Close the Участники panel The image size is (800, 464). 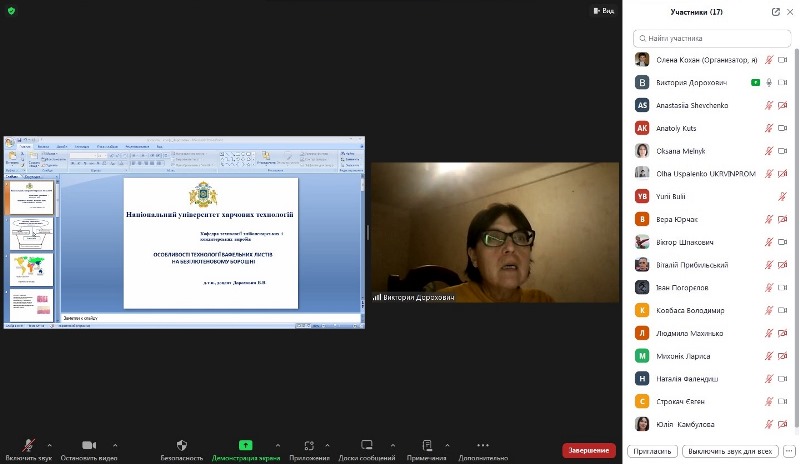(790, 12)
